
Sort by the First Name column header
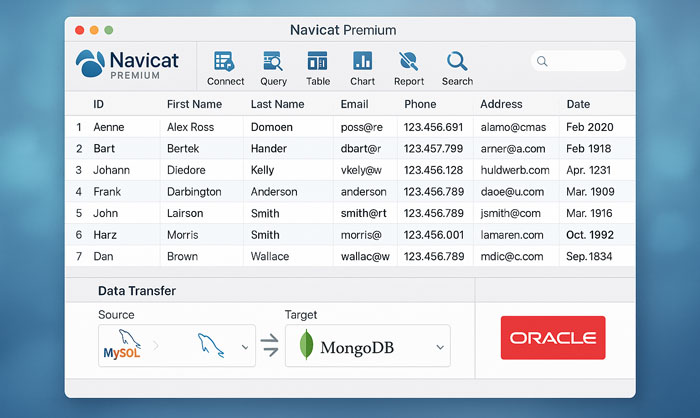coord(194,104)
